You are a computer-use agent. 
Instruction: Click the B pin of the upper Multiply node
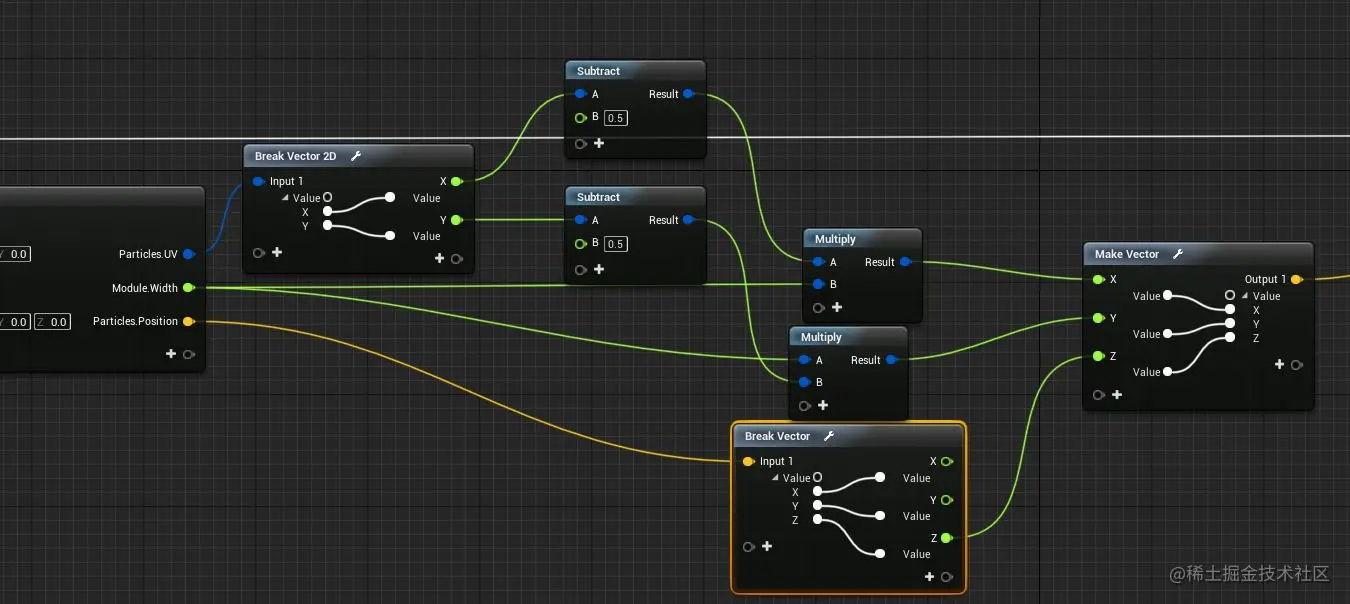click(818, 284)
